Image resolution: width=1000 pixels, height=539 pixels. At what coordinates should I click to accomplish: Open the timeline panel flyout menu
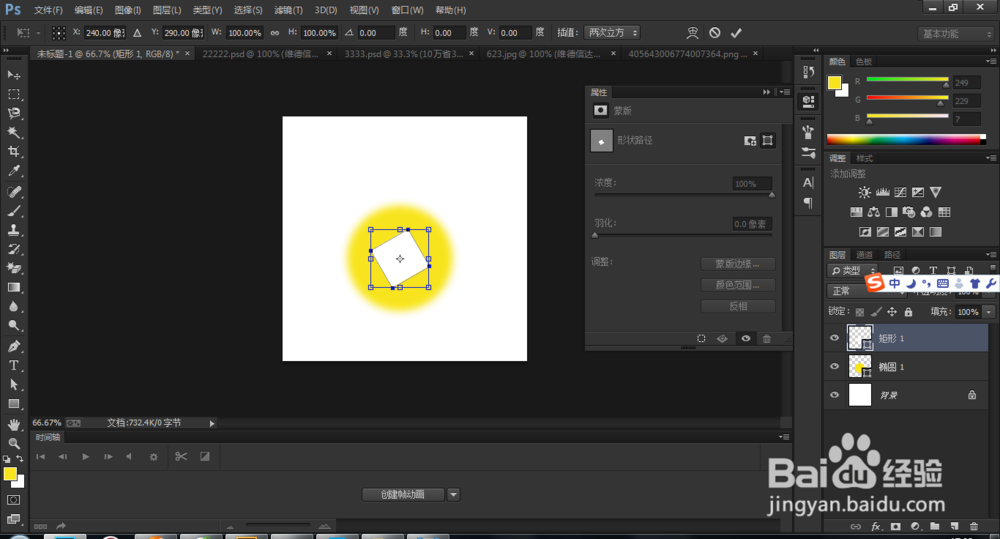(784, 437)
